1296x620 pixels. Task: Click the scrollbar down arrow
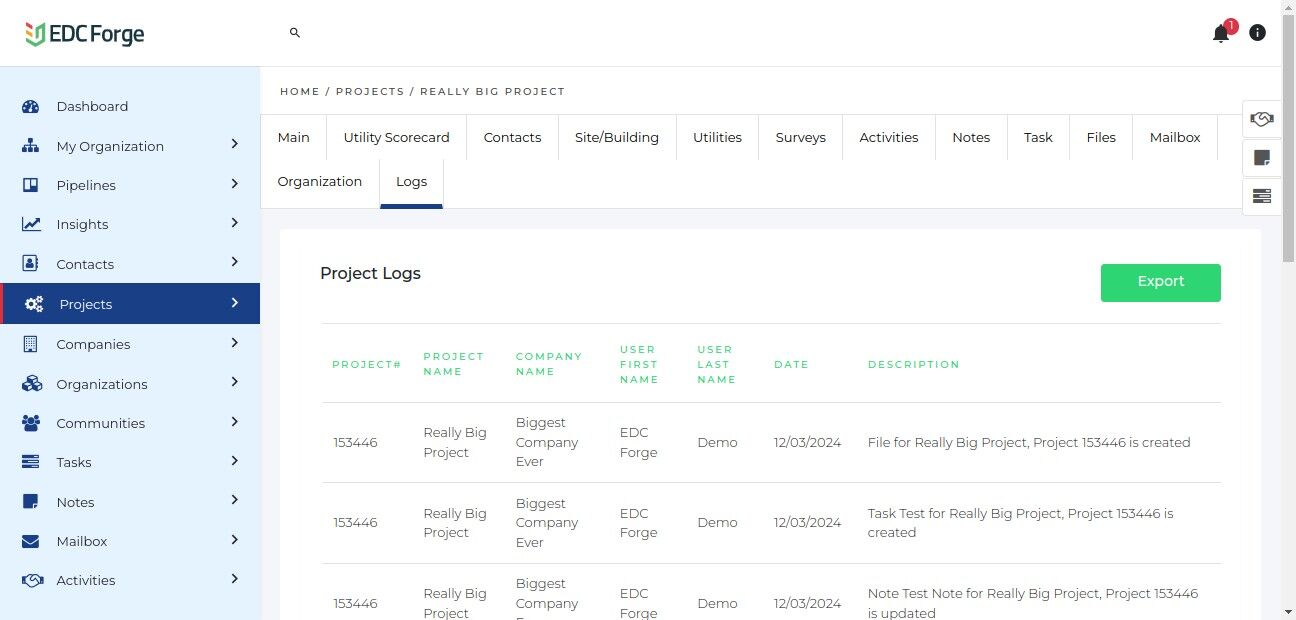coord(1288,611)
